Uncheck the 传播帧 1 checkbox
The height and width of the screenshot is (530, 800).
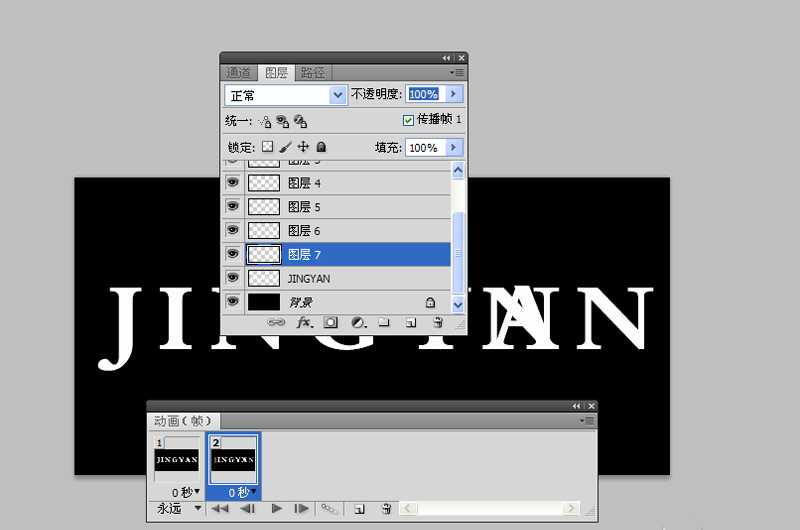[408, 120]
